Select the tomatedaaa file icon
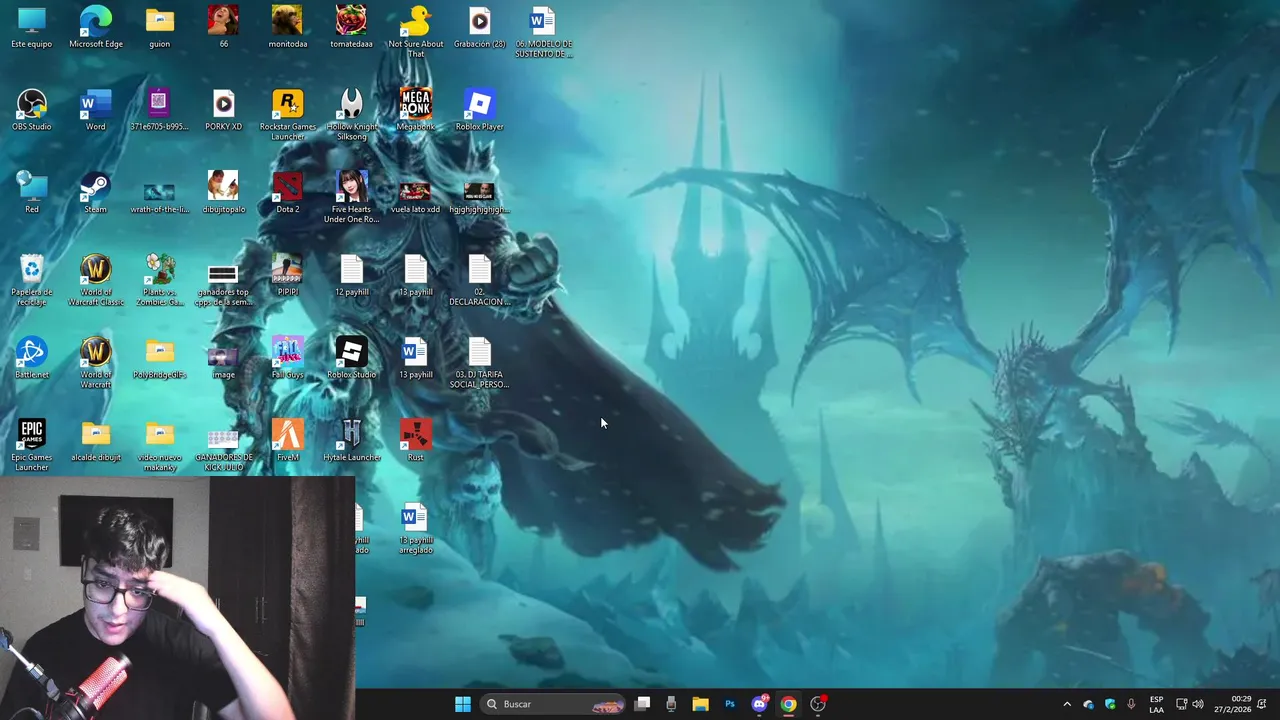This screenshot has height=720, width=1280. pos(351,27)
